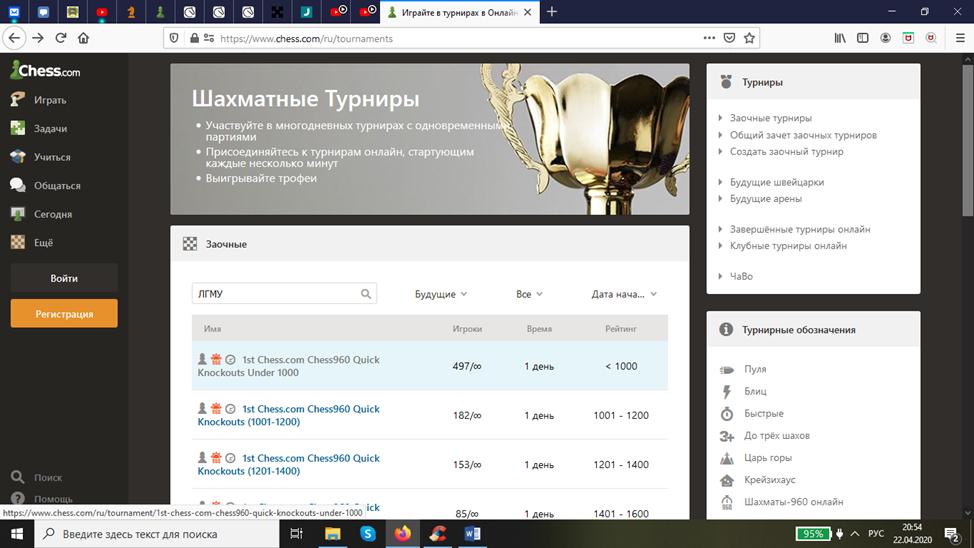Open Chess960 Quick Knockouts (1001-1200) tournament
The width and height of the screenshot is (974, 548).
289,415
